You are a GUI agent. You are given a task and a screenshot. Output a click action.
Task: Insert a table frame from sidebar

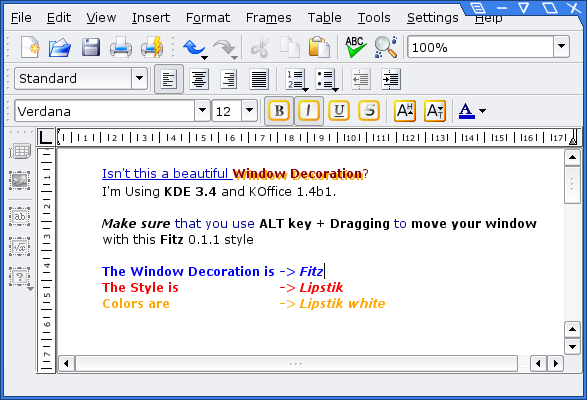(20, 152)
